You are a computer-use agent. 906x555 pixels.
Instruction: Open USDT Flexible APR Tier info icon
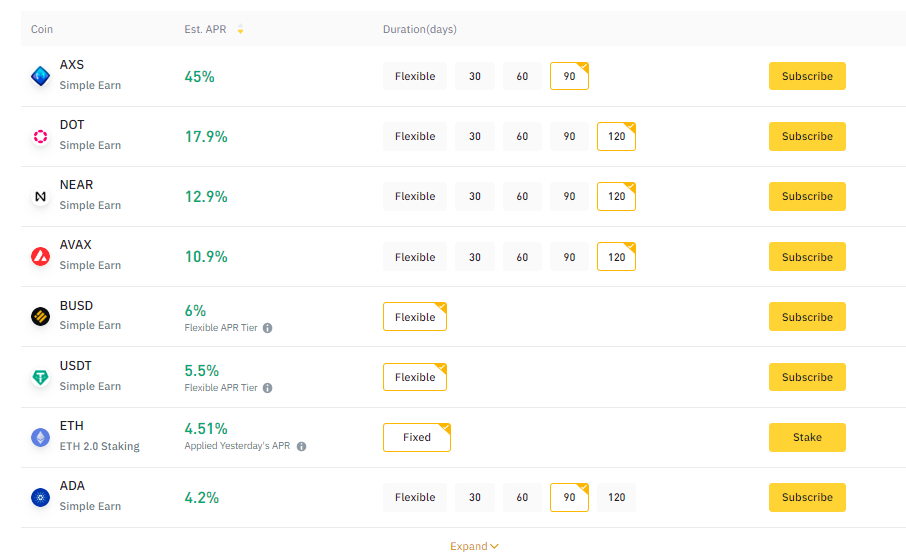(x=268, y=388)
